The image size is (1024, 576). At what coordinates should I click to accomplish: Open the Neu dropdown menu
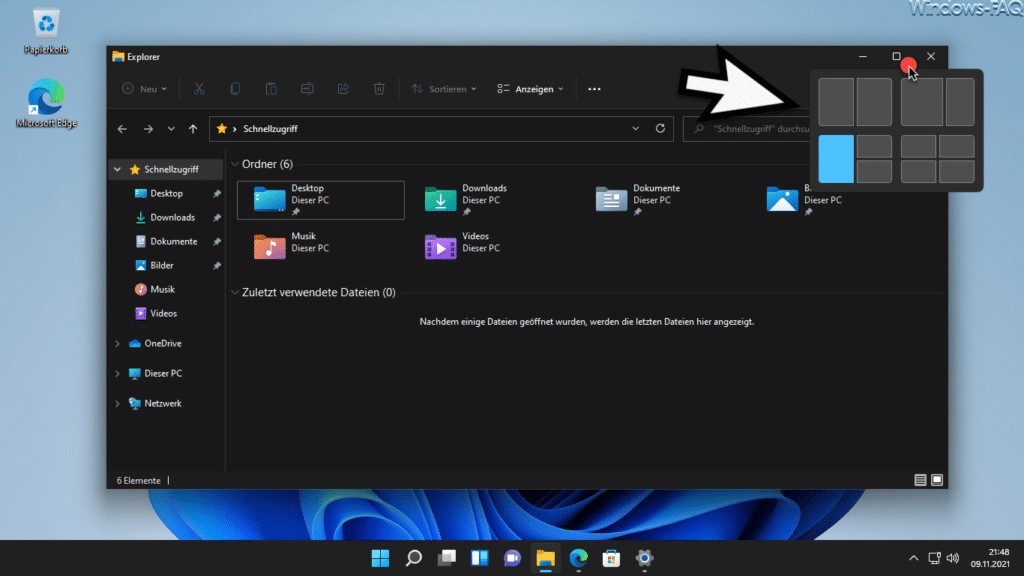144,89
